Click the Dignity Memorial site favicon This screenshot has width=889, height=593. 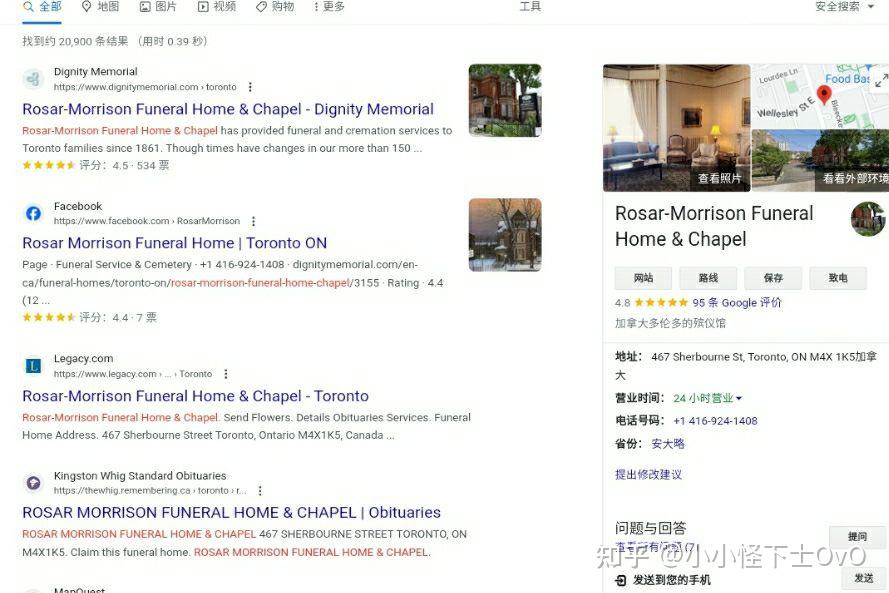tap(33, 79)
